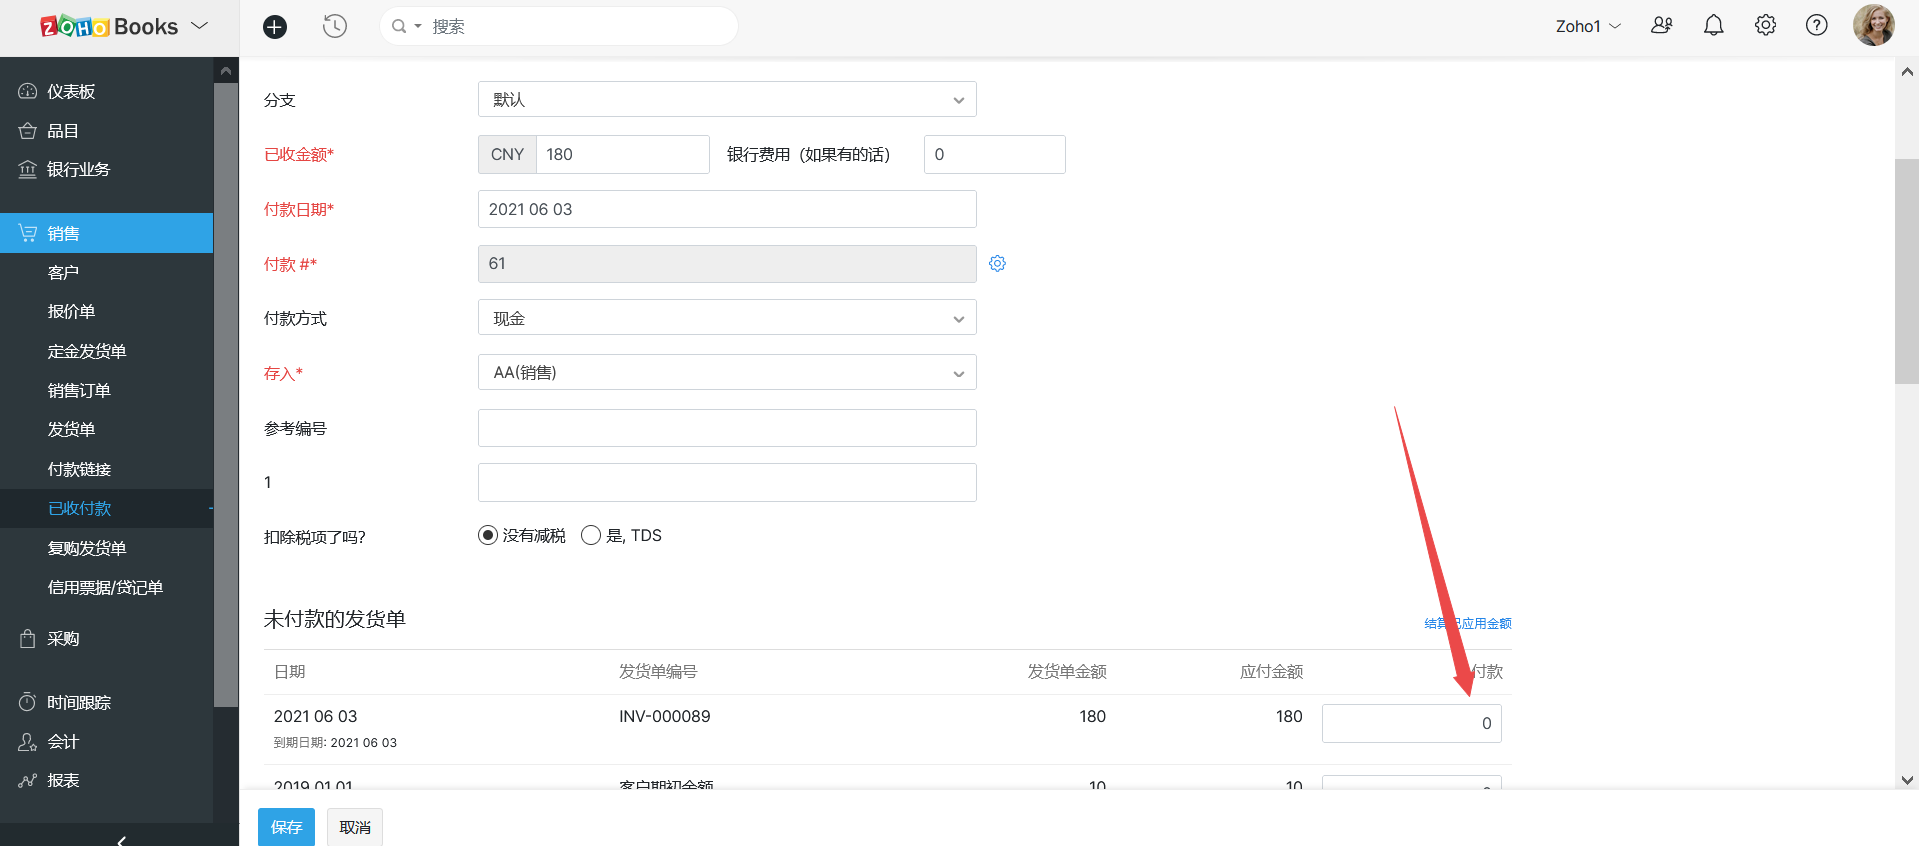Open 发货单 in the sales submenu

71,430
